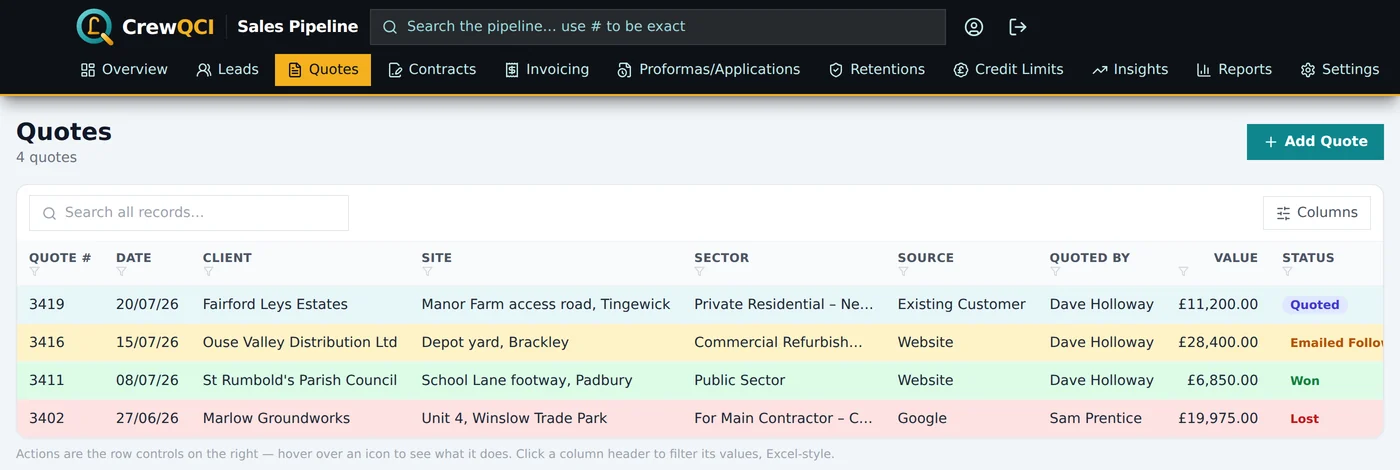Switch to the Retentions tab
The width and height of the screenshot is (1400, 470).
pyautogui.click(x=877, y=70)
